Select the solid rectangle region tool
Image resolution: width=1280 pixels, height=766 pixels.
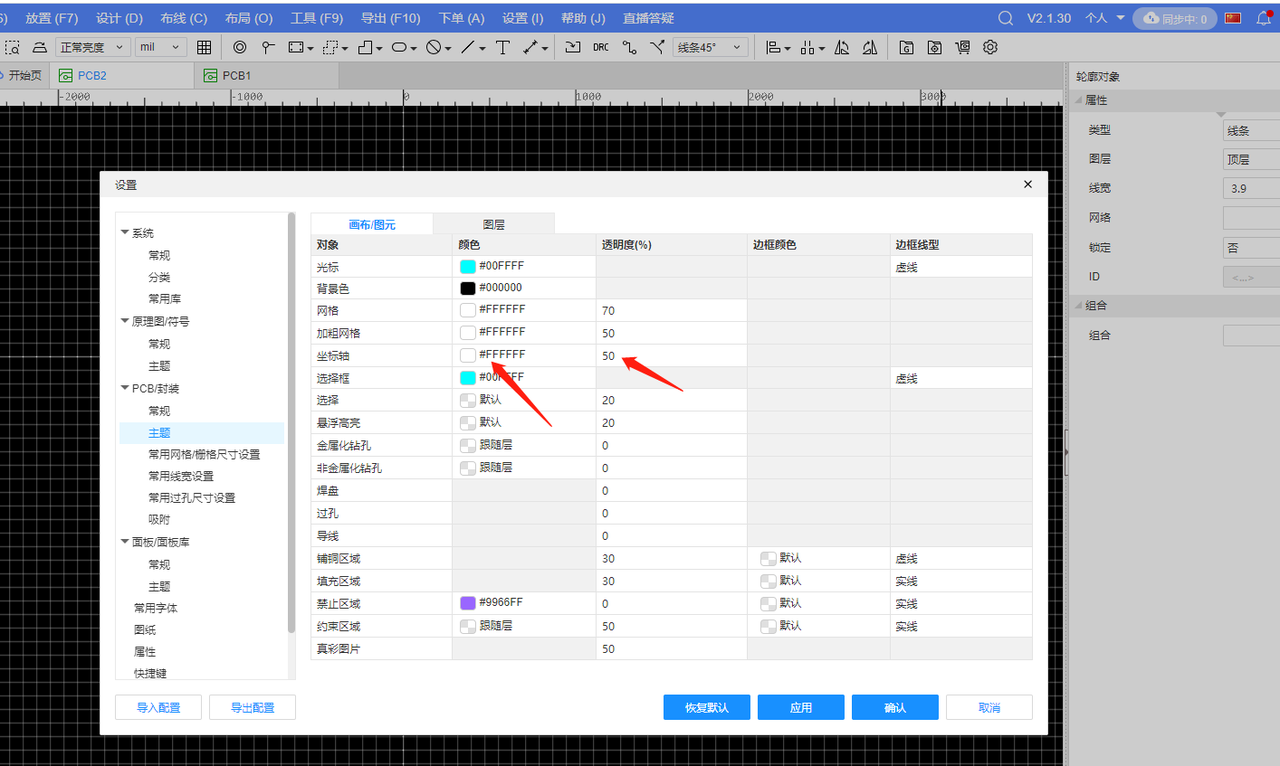coord(296,47)
